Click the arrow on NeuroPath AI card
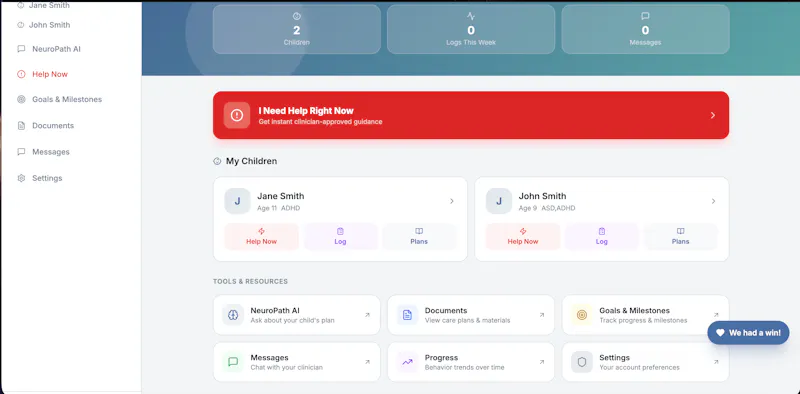800x394 pixels. (367, 315)
